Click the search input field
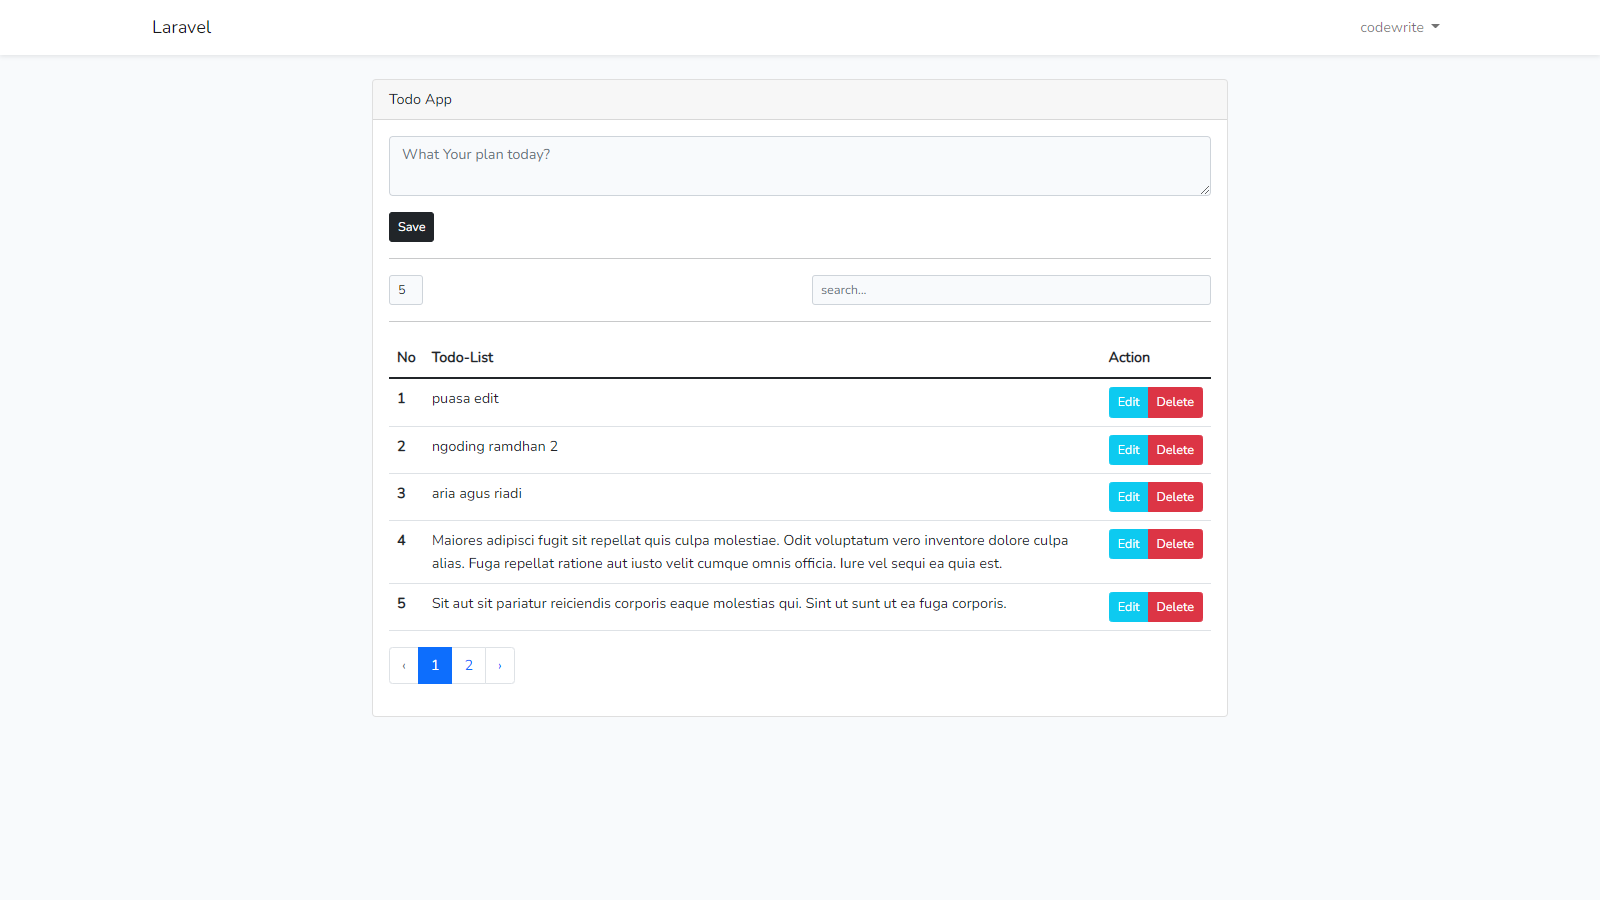1600x900 pixels. 1010,290
